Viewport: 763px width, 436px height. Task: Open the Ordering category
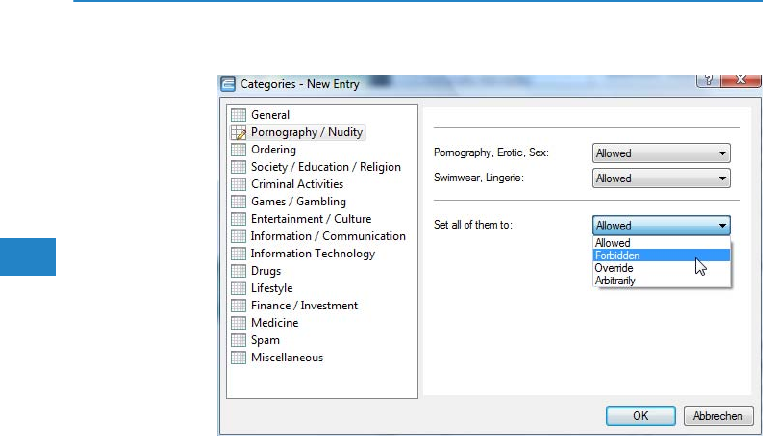pos(273,149)
